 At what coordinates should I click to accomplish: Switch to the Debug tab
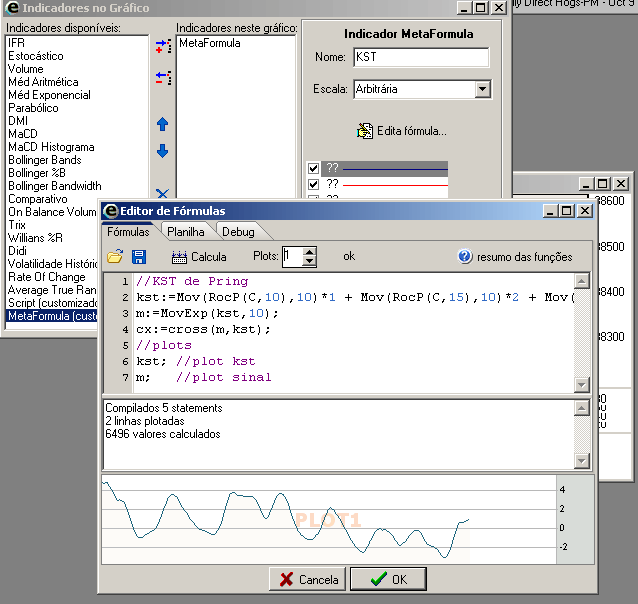point(237,232)
